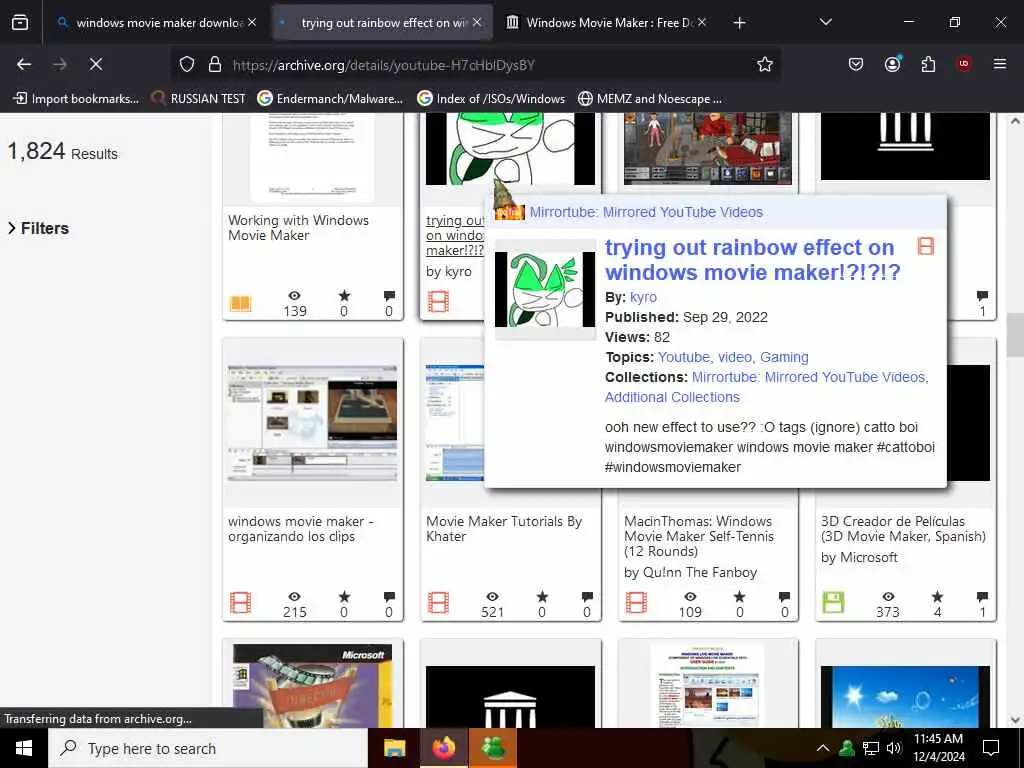1024x768 pixels.
Task: Switch to the 'trying out rainbow effect' tab
Action: [x=382, y=23]
